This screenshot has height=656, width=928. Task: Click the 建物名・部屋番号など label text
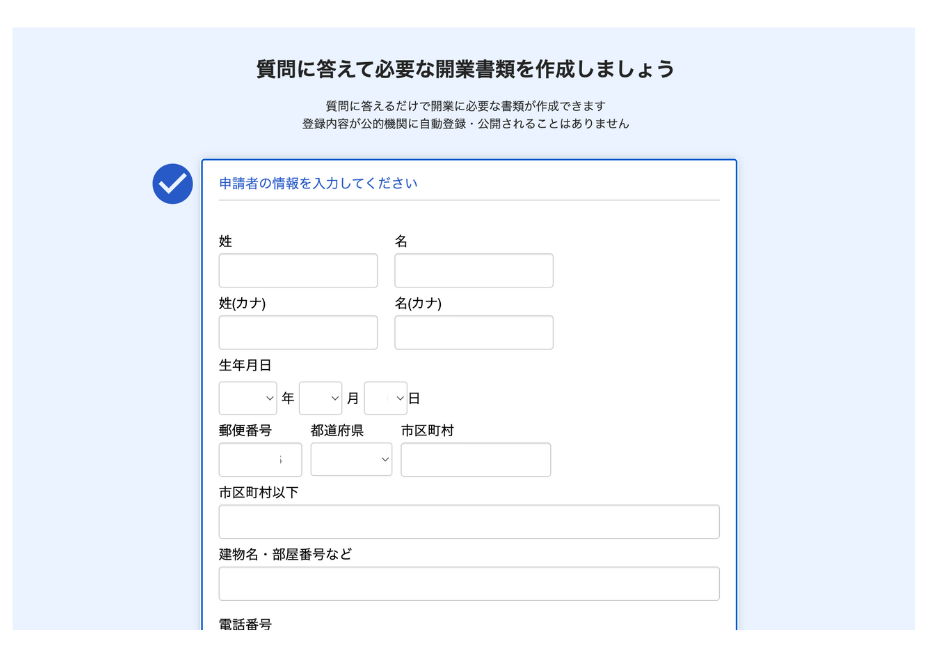[x=285, y=554]
